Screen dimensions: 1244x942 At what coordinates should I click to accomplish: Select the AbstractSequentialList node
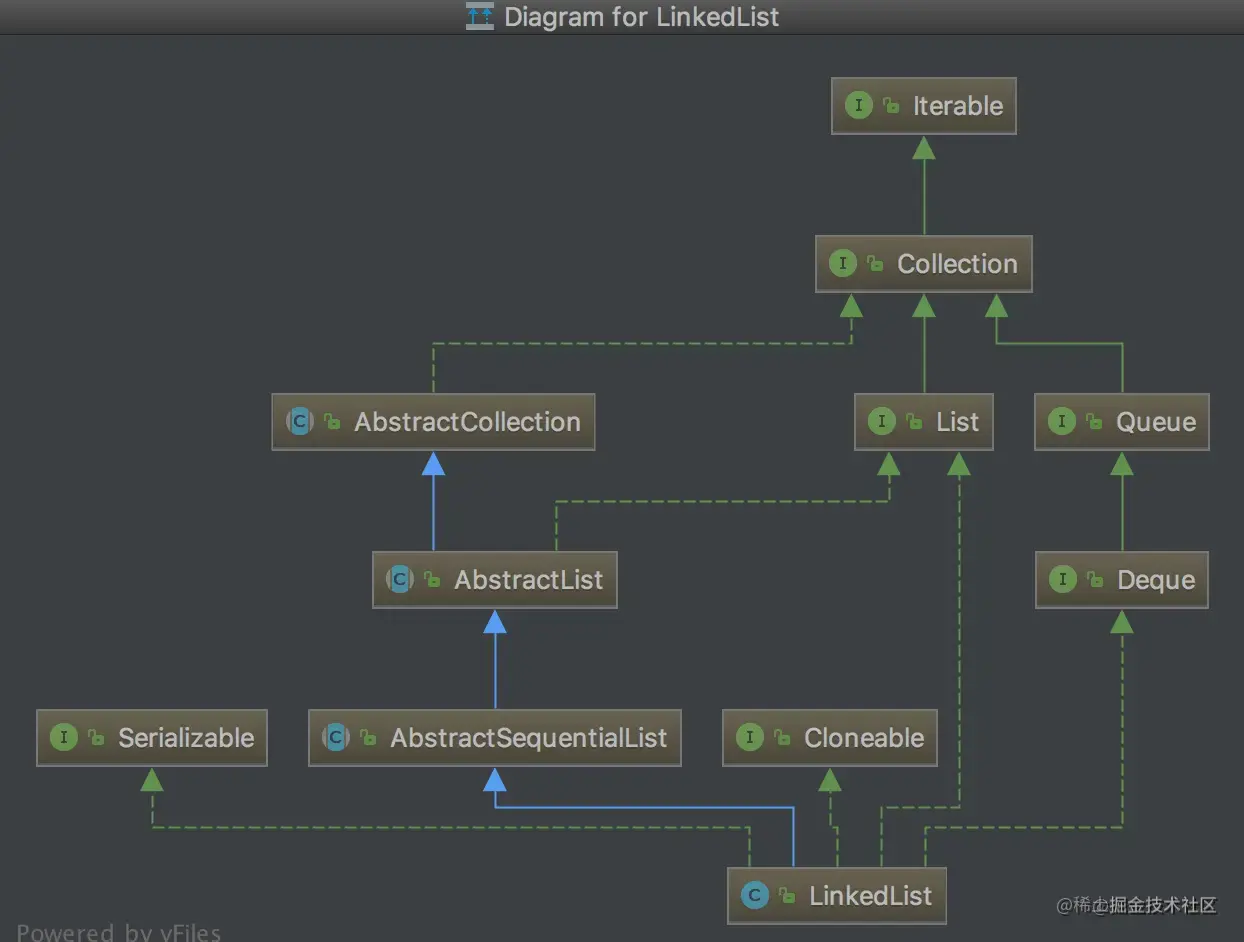(x=494, y=737)
